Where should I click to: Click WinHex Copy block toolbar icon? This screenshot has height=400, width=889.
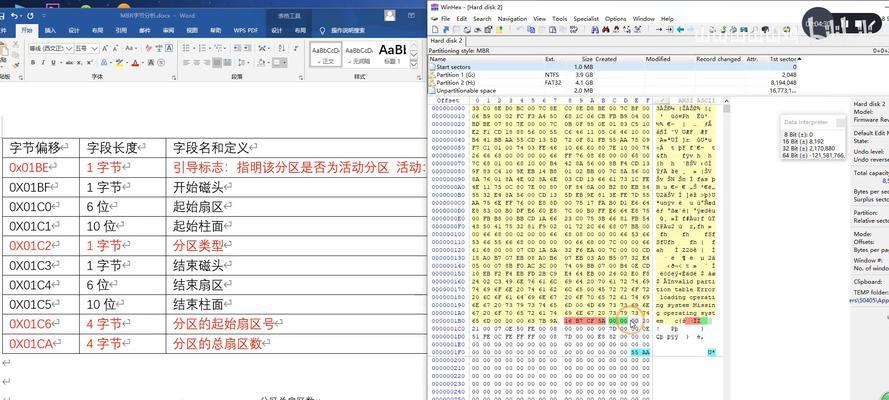531,29
